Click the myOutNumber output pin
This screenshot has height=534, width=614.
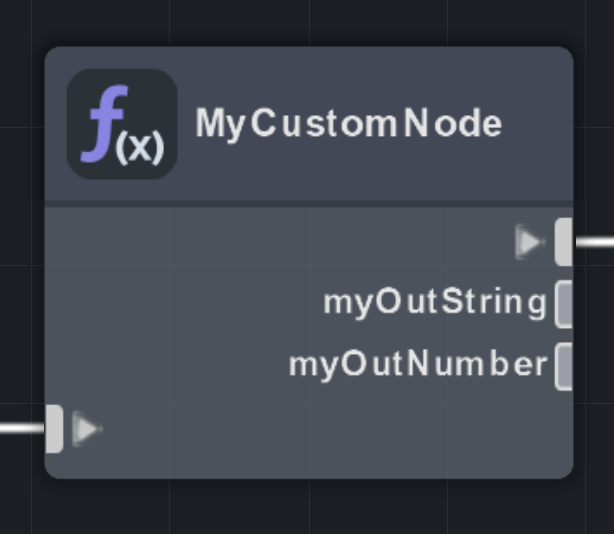[564, 366]
